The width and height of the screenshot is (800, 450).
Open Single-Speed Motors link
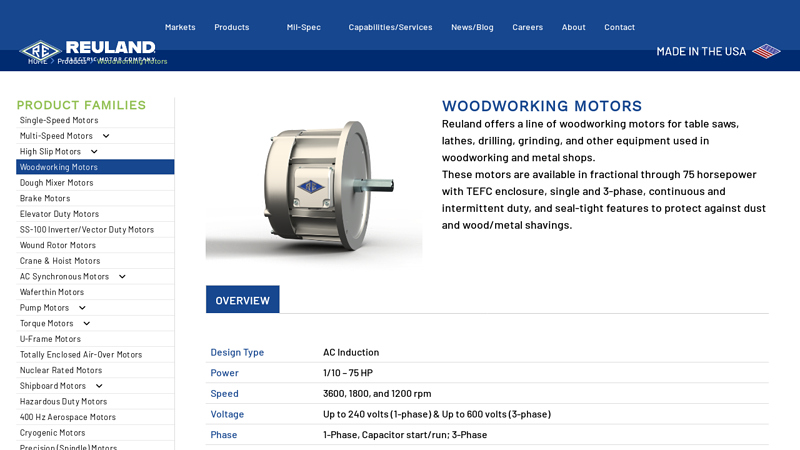click(59, 120)
